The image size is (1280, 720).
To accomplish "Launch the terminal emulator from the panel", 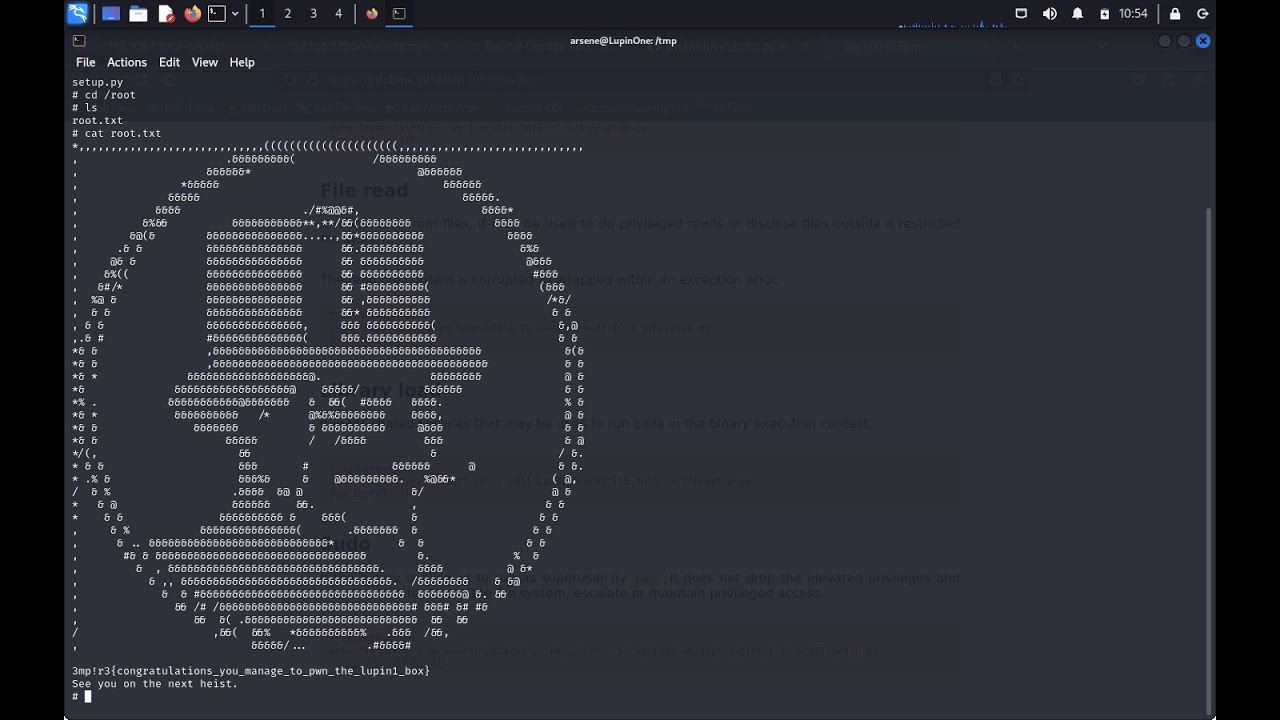I will tap(217, 14).
